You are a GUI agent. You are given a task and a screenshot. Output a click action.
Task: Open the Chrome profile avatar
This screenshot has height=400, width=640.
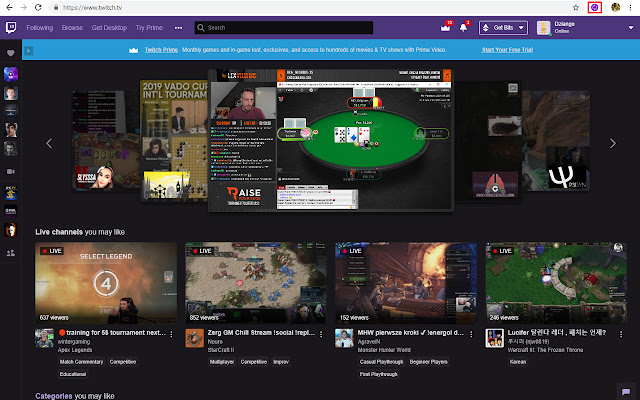(x=616, y=7)
